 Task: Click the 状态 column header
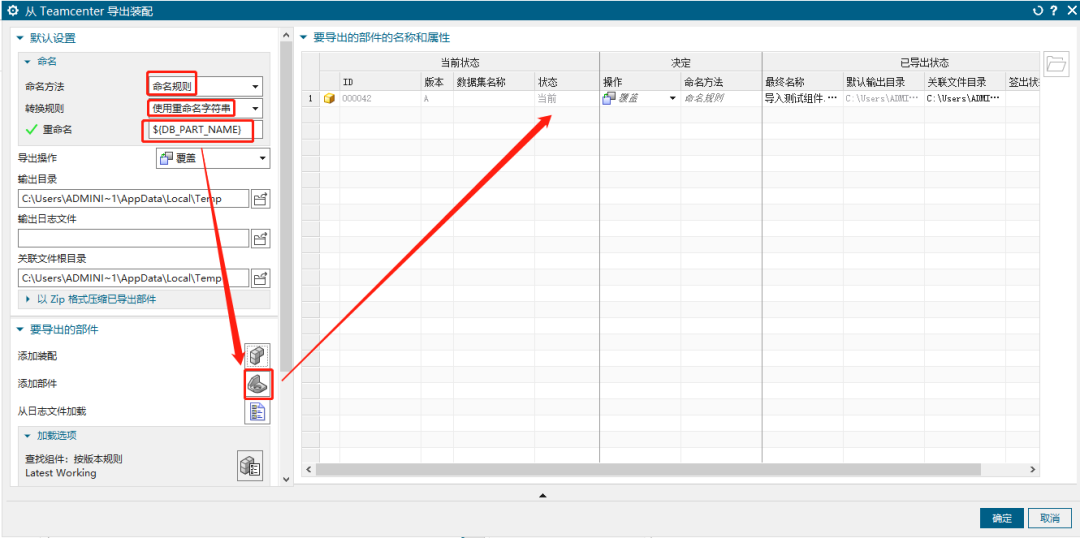pos(567,83)
